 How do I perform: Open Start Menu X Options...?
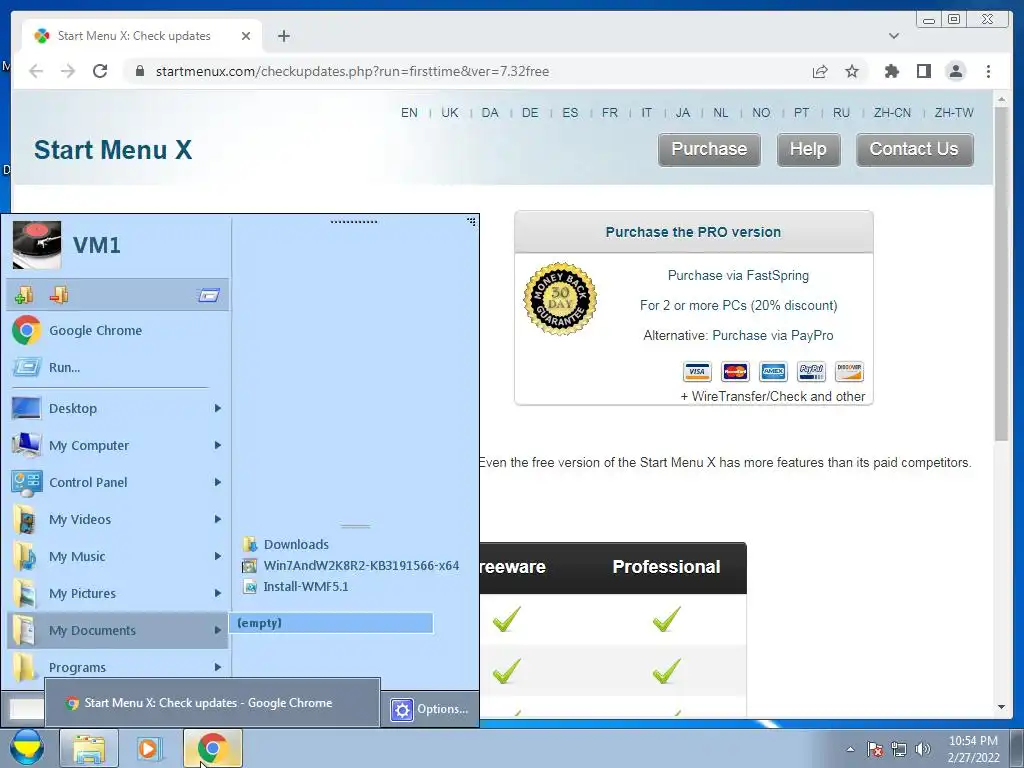[x=430, y=709]
